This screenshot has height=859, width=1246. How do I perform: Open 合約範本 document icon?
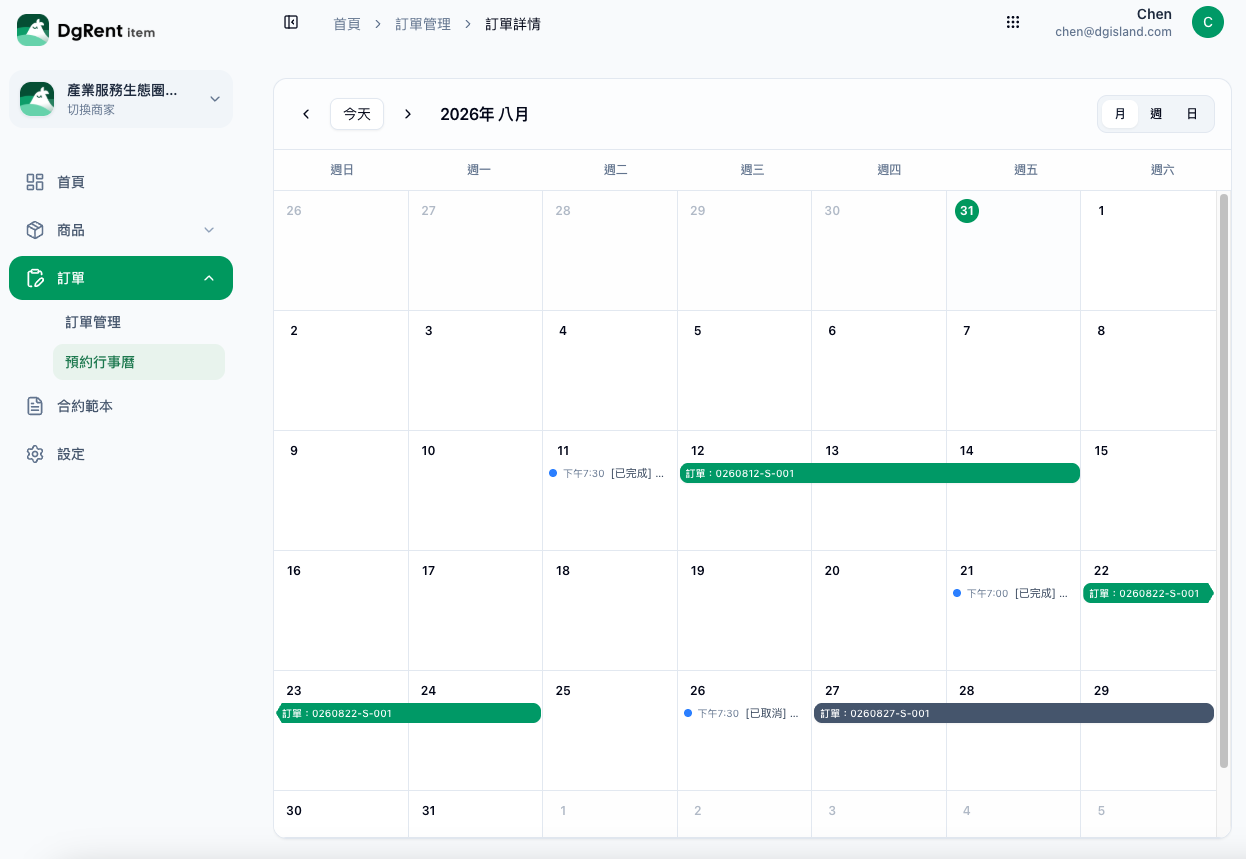(x=35, y=406)
